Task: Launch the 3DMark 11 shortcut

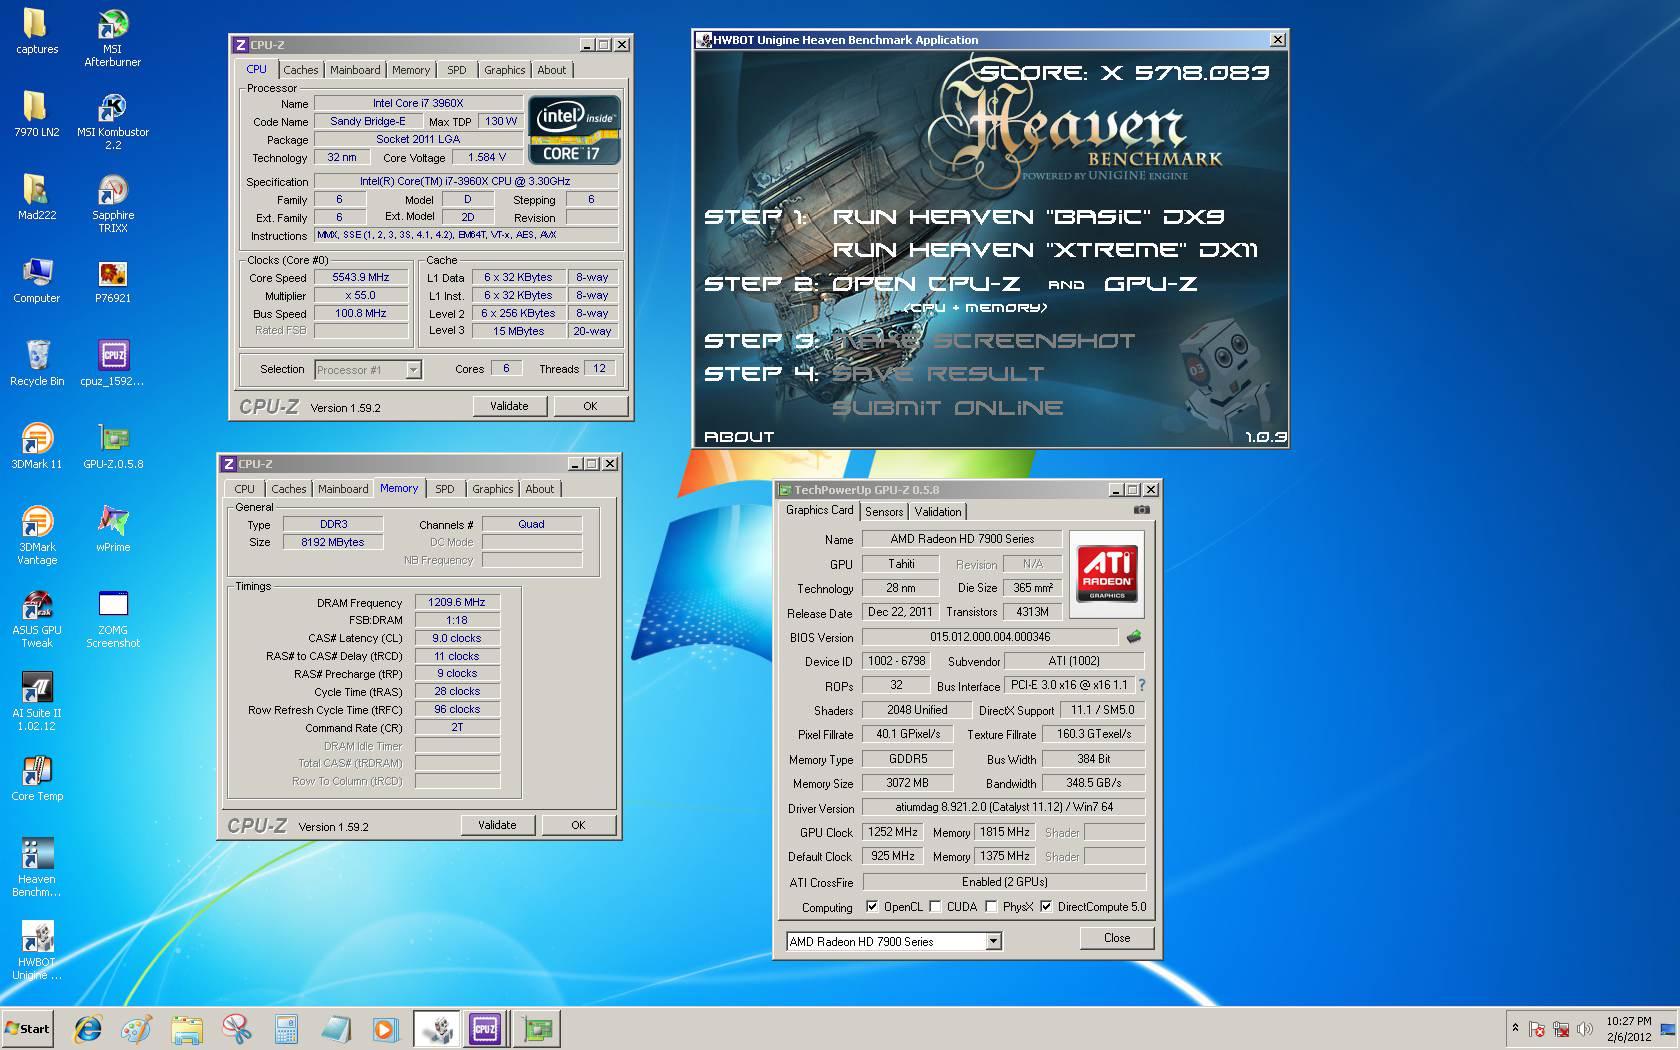Action: click(x=36, y=446)
